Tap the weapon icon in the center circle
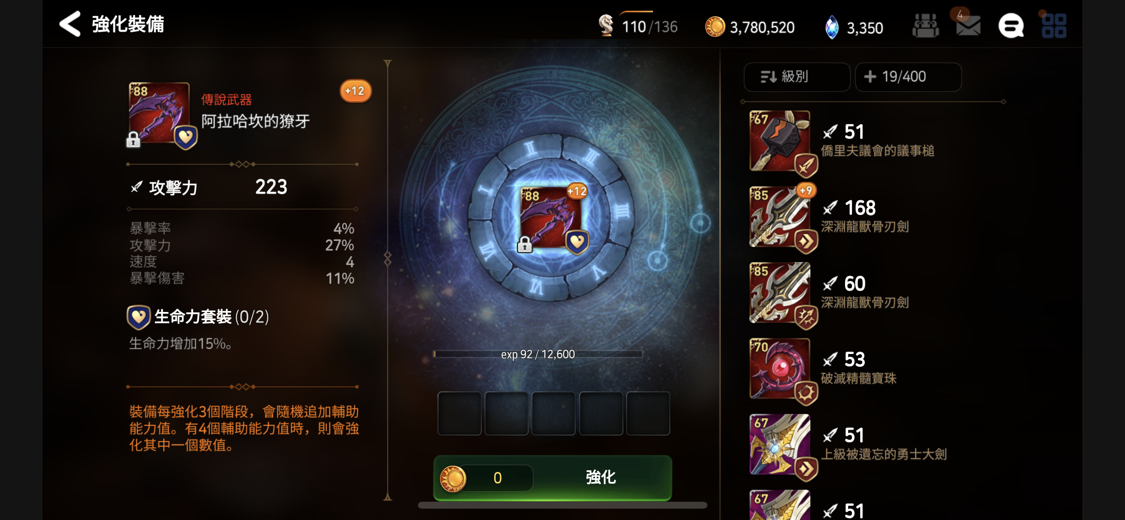 coord(552,219)
